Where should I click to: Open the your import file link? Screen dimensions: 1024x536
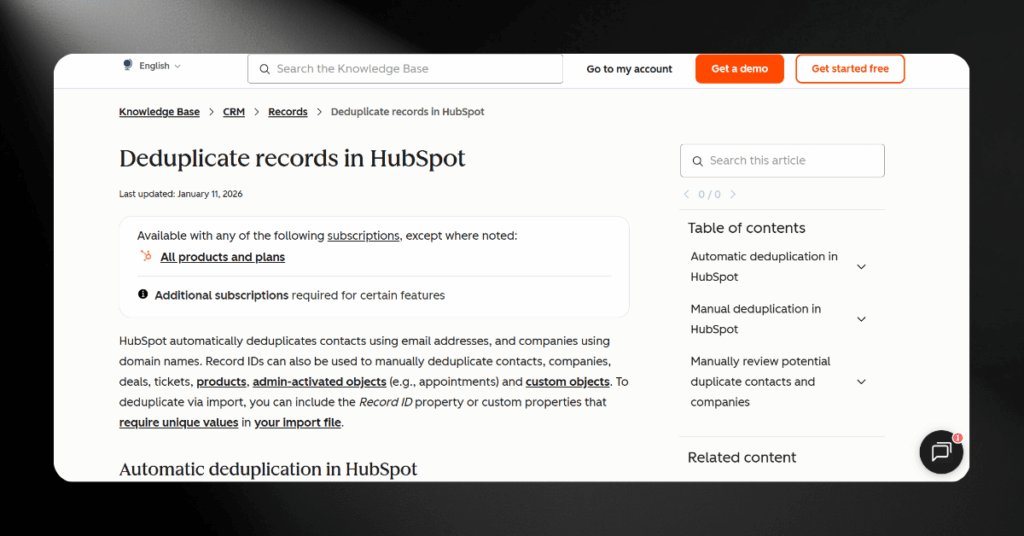click(x=298, y=422)
